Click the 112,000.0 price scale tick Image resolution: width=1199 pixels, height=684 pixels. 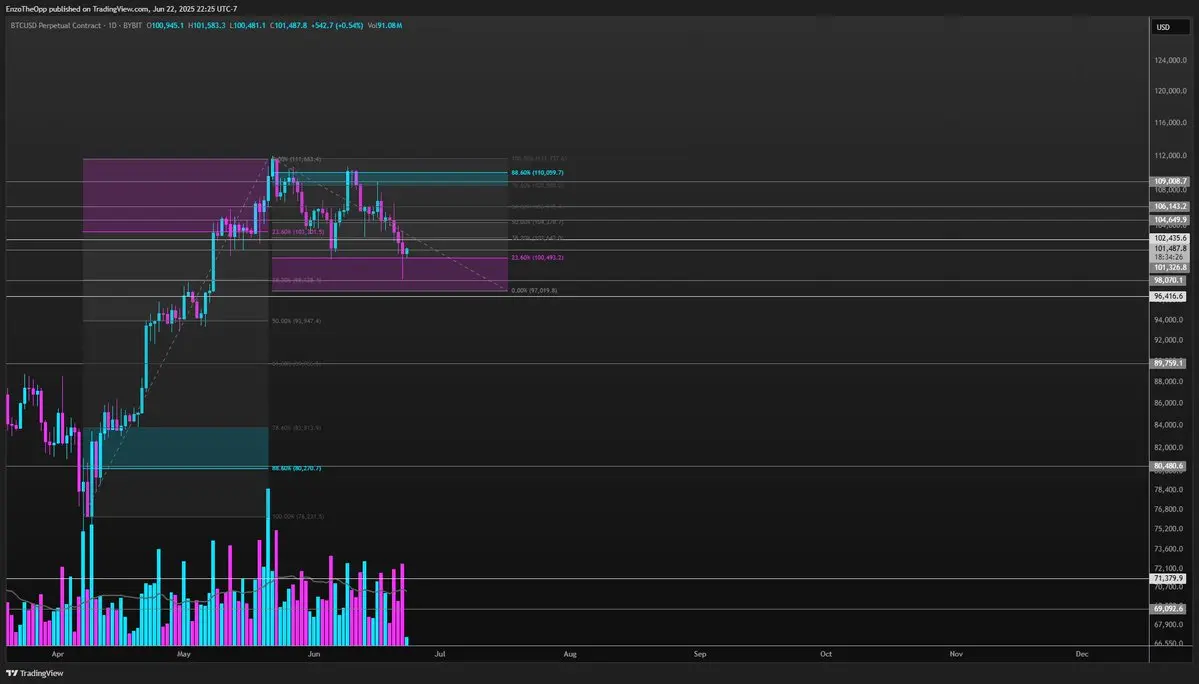point(1170,156)
